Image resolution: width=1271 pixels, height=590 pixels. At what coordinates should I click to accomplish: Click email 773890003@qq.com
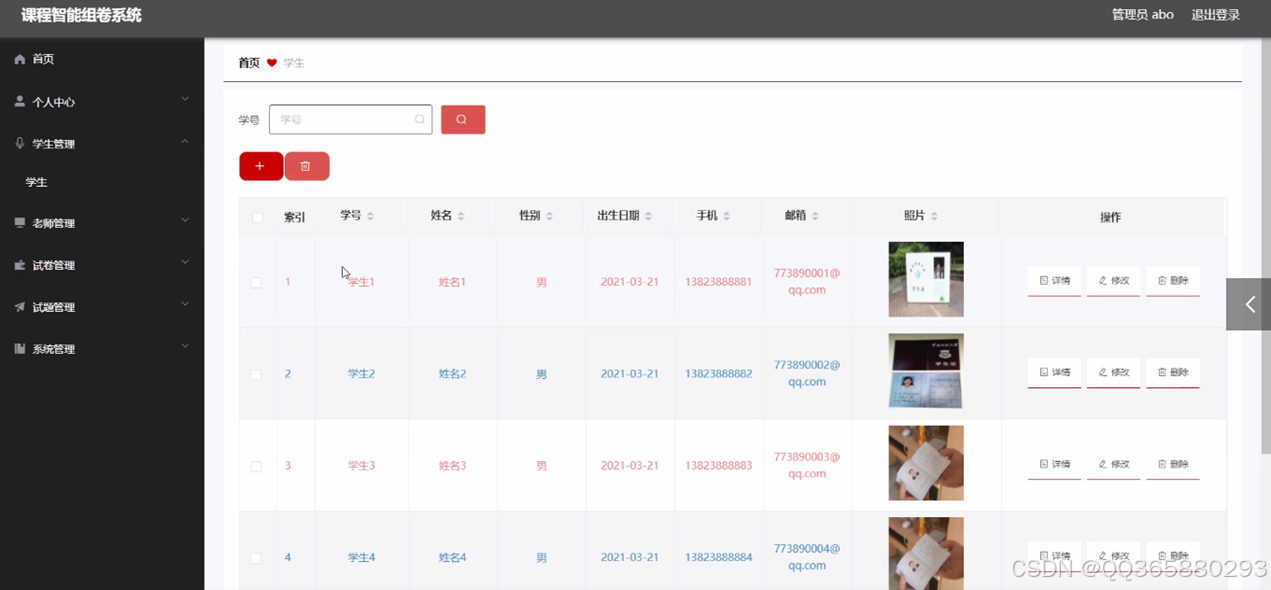click(807, 465)
